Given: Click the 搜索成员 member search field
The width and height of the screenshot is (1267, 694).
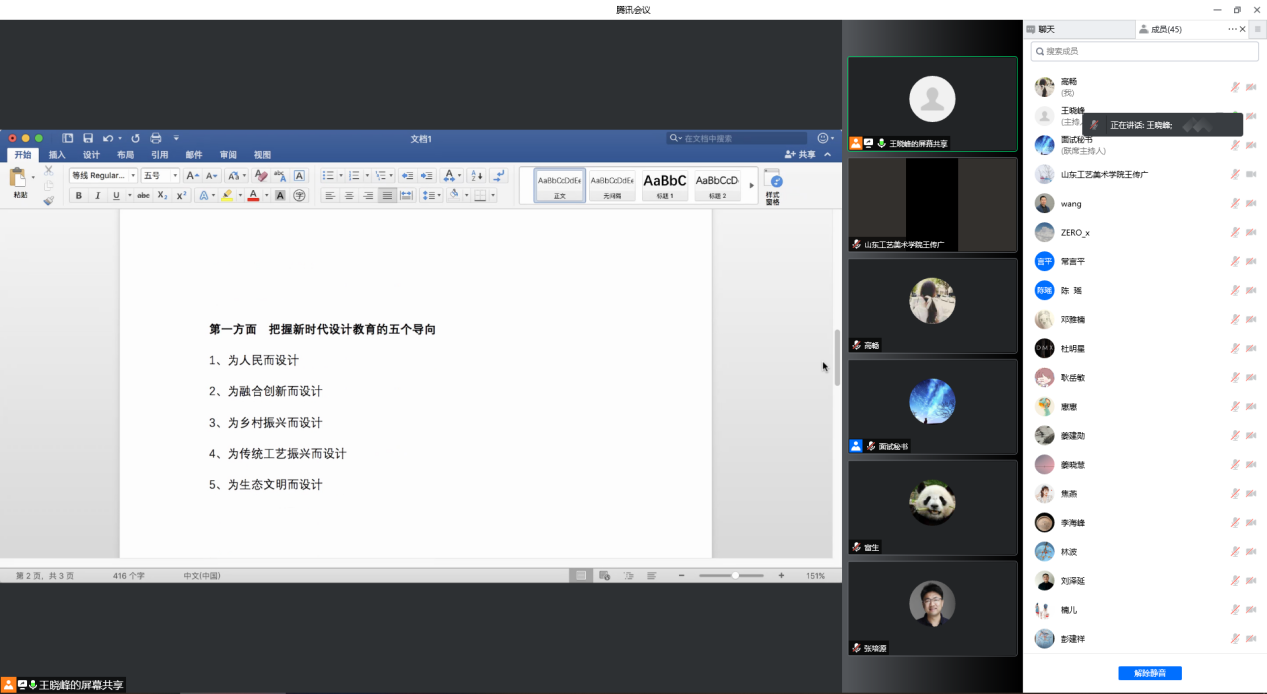Looking at the screenshot, I should coord(1144,51).
